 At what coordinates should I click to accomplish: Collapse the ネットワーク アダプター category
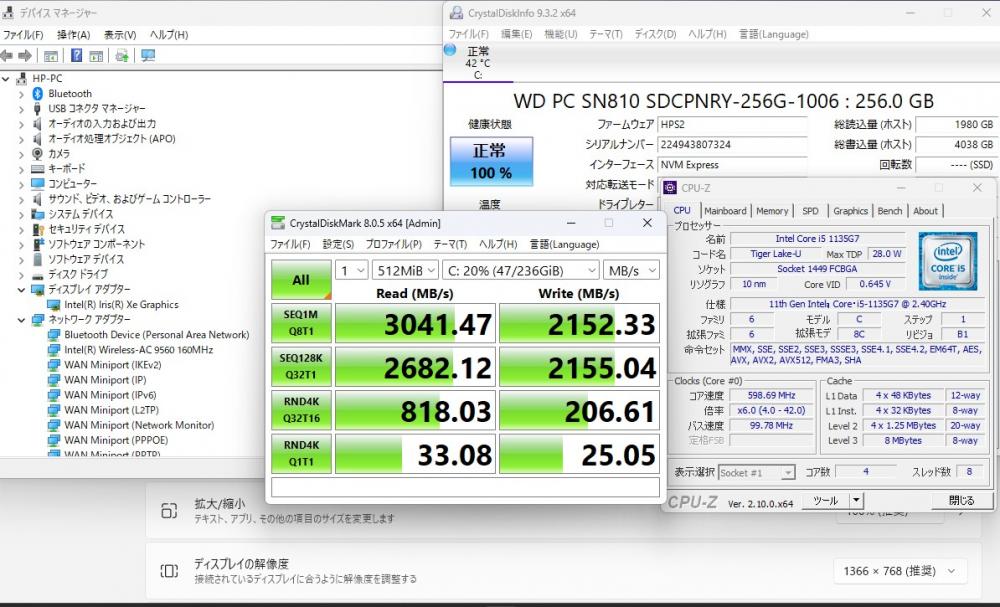pyautogui.click(x=22, y=319)
